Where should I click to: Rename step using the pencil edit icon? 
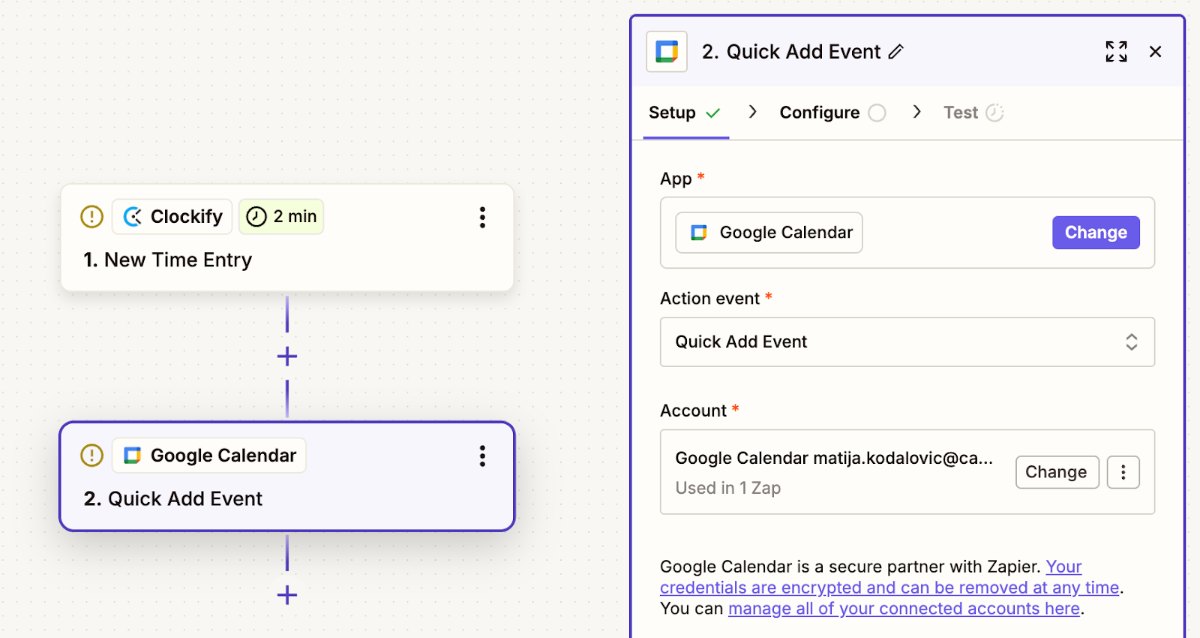tap(896, 52)
